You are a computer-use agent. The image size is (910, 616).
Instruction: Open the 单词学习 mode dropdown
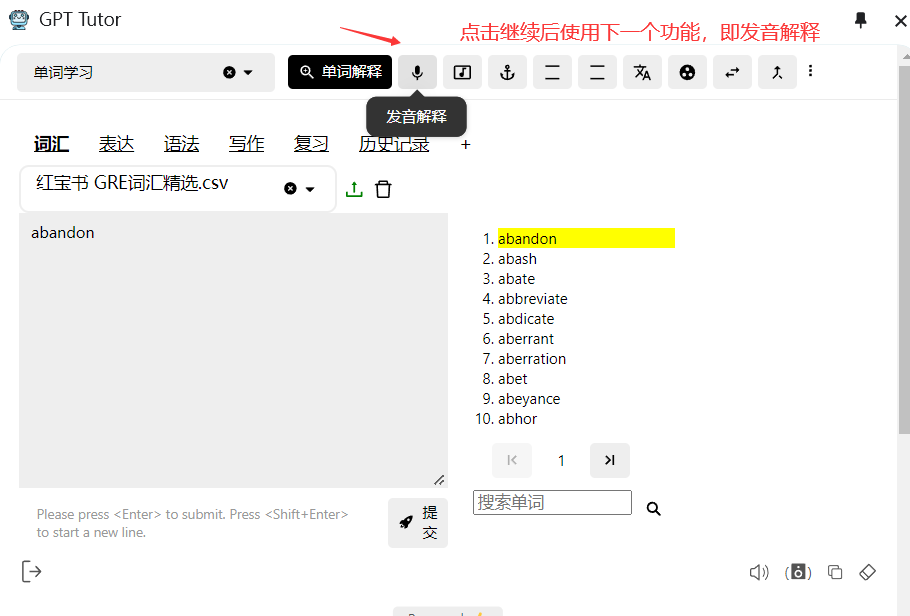(248, 72)
